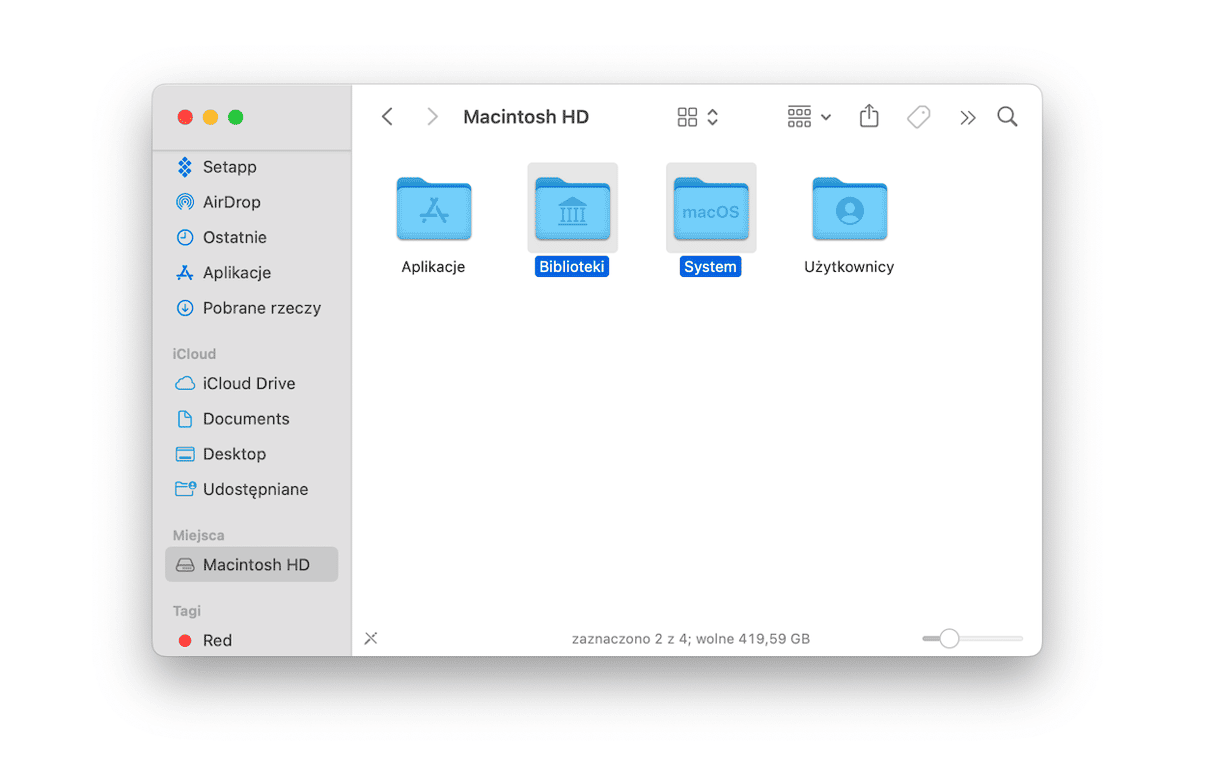
Task: Select the Aplikacje folder icon
Action: (x=434, y=208)
